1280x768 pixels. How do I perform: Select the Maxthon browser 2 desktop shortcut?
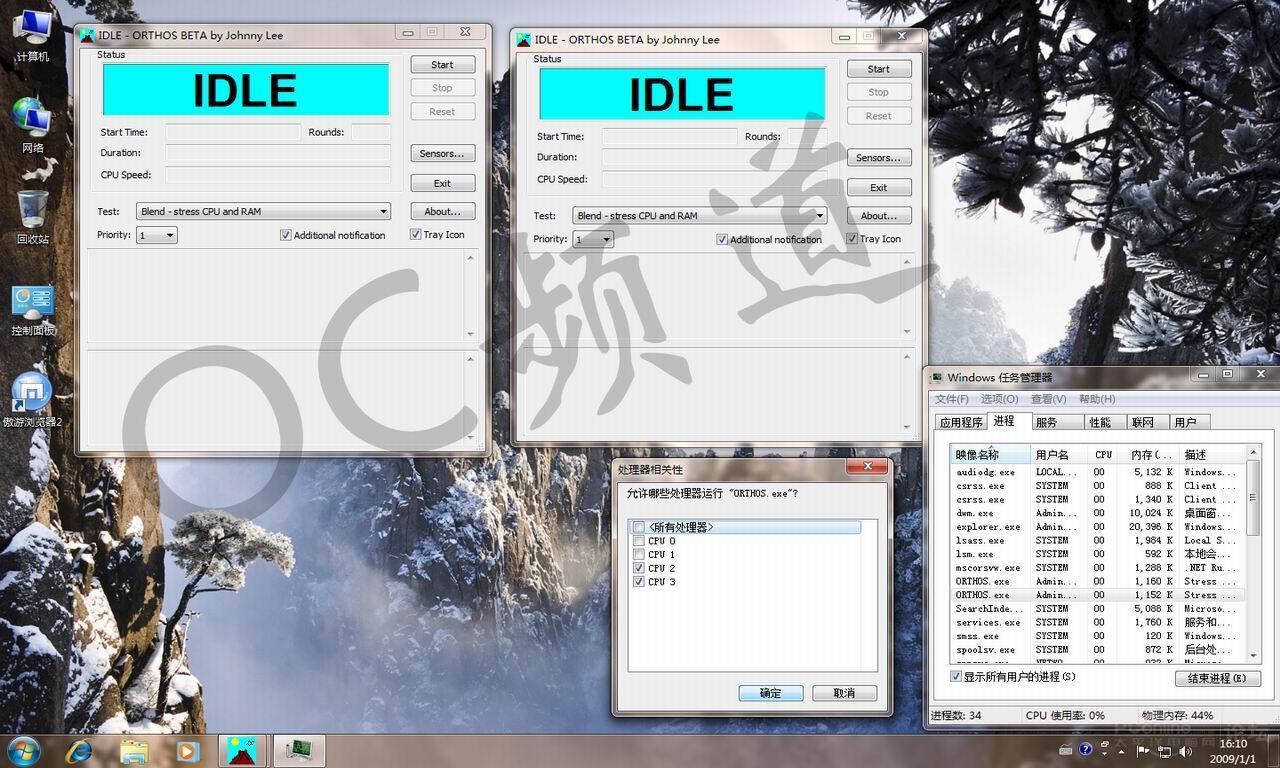32,400
